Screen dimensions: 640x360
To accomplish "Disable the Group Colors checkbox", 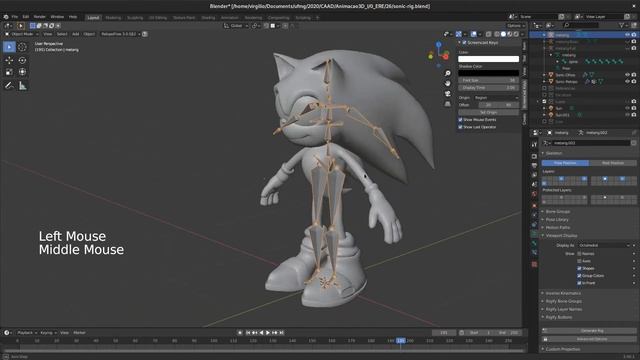I will coord(579,276).
